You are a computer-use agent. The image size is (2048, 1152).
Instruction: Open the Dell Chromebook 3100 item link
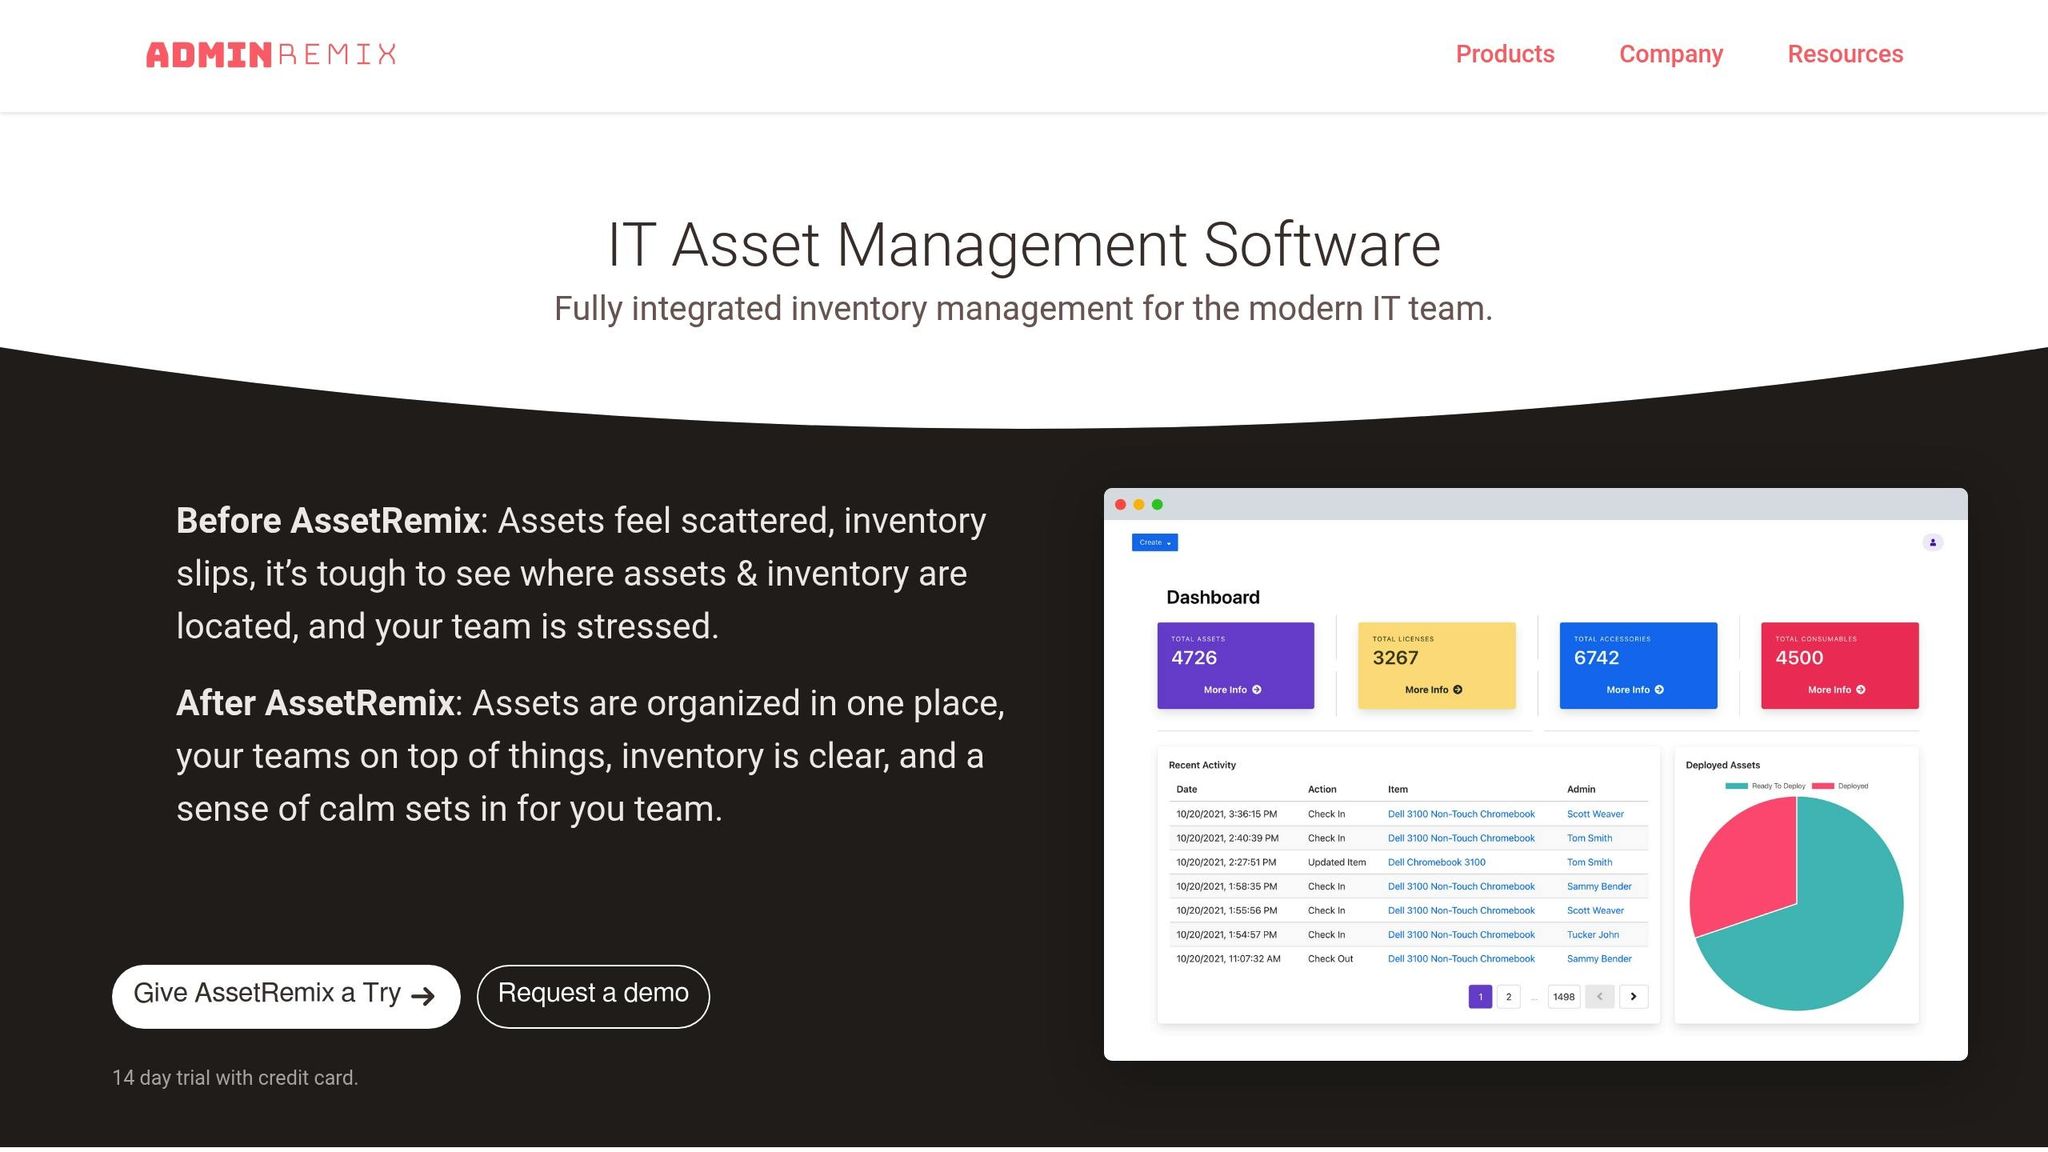click(x=1436, y=862)
